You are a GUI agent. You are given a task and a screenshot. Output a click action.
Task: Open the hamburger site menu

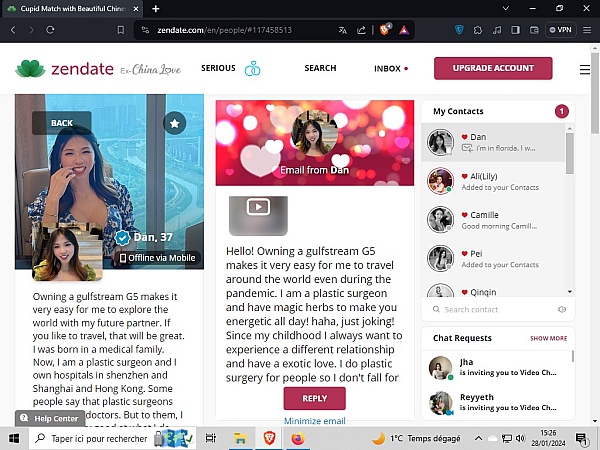585,69
